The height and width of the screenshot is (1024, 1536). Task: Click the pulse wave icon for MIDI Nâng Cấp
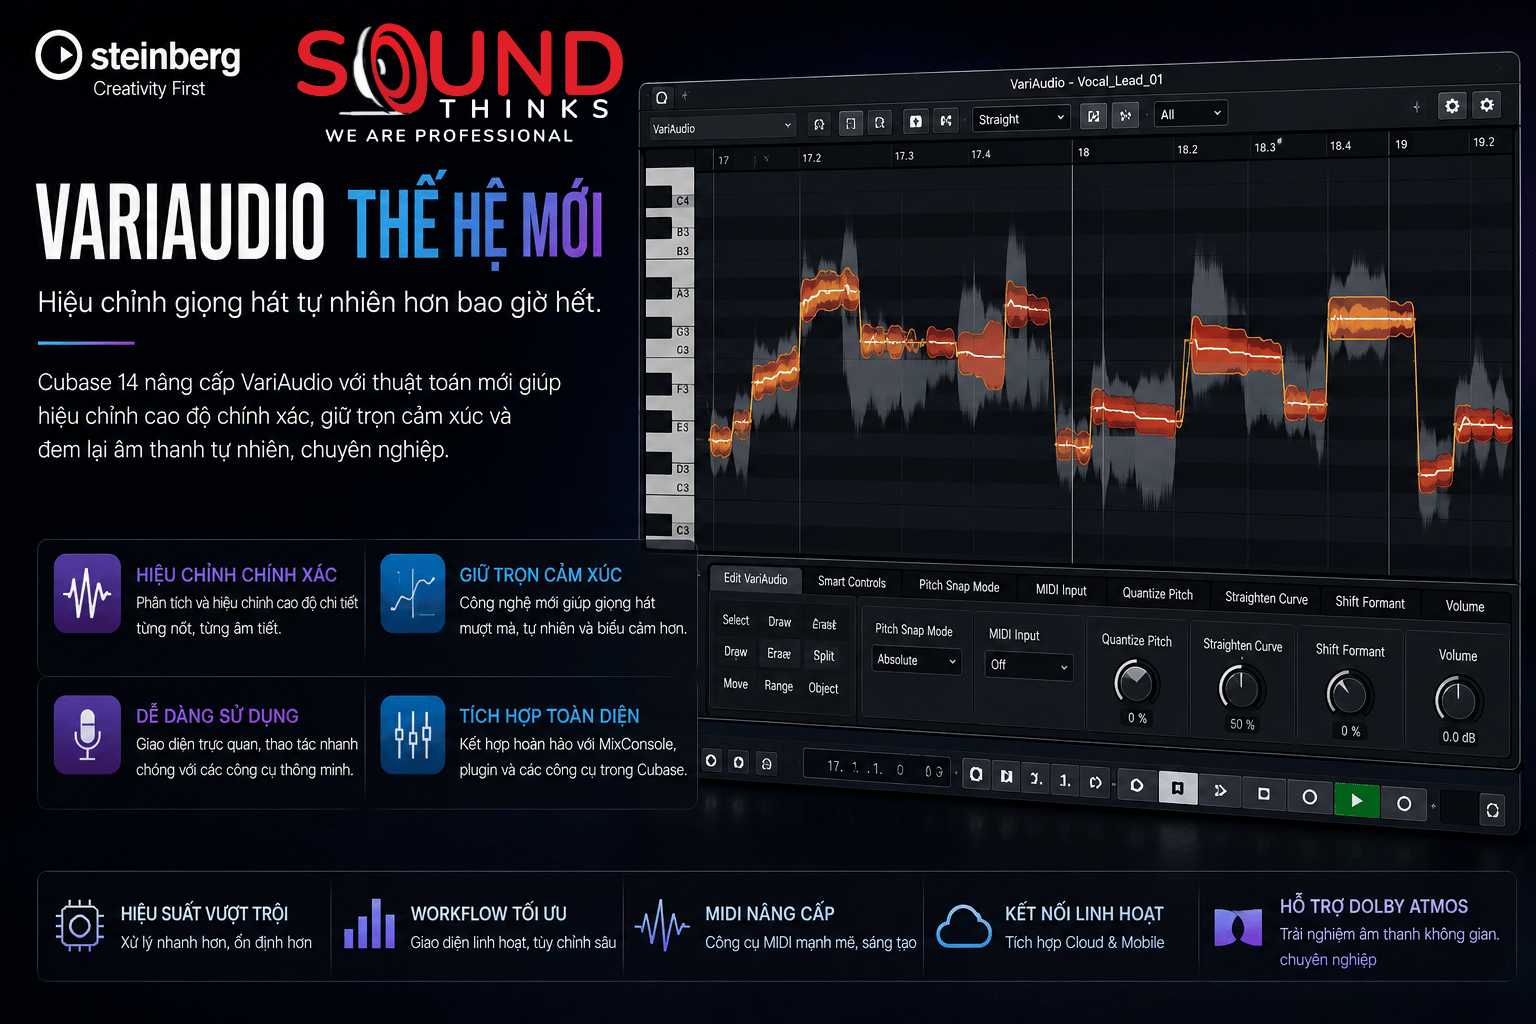coord(662,925)
